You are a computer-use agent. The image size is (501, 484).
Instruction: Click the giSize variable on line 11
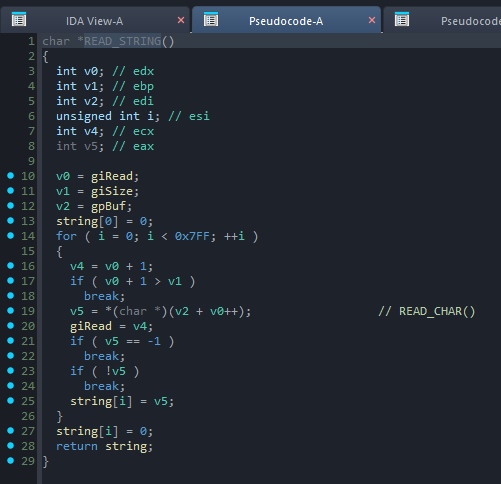coord(112,191)
